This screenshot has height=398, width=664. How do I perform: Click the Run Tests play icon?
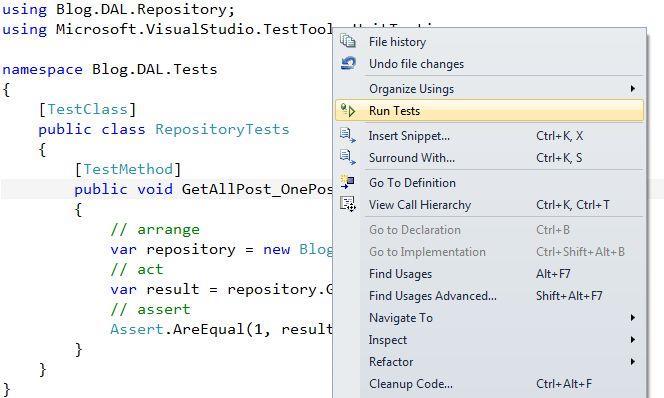tap(348, 111)
